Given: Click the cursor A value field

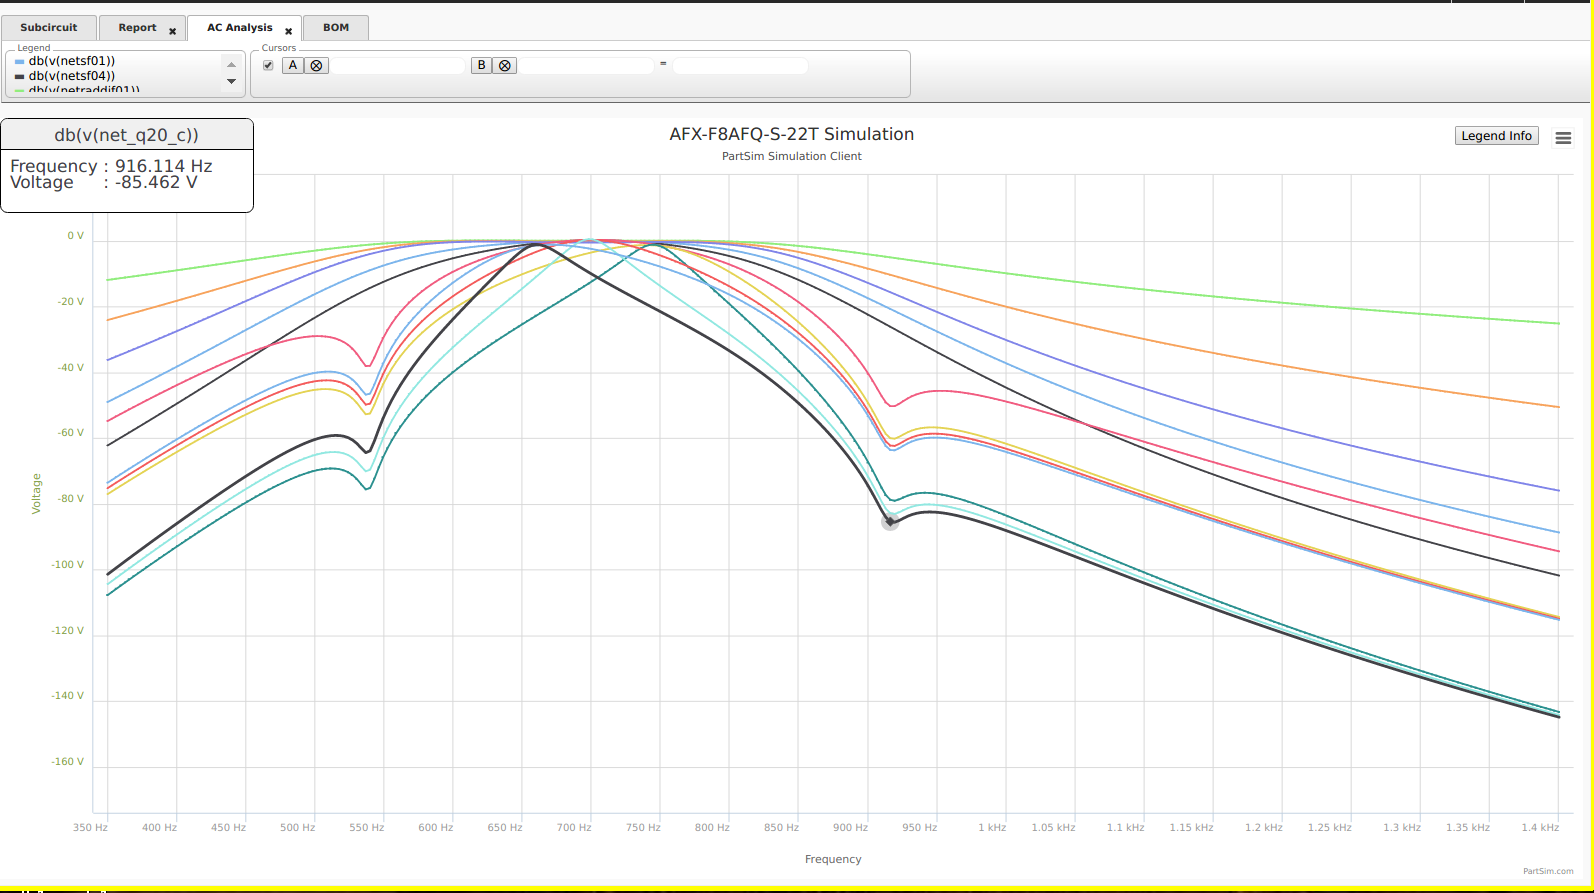Looking at the screenshot, I should point(398,66).
